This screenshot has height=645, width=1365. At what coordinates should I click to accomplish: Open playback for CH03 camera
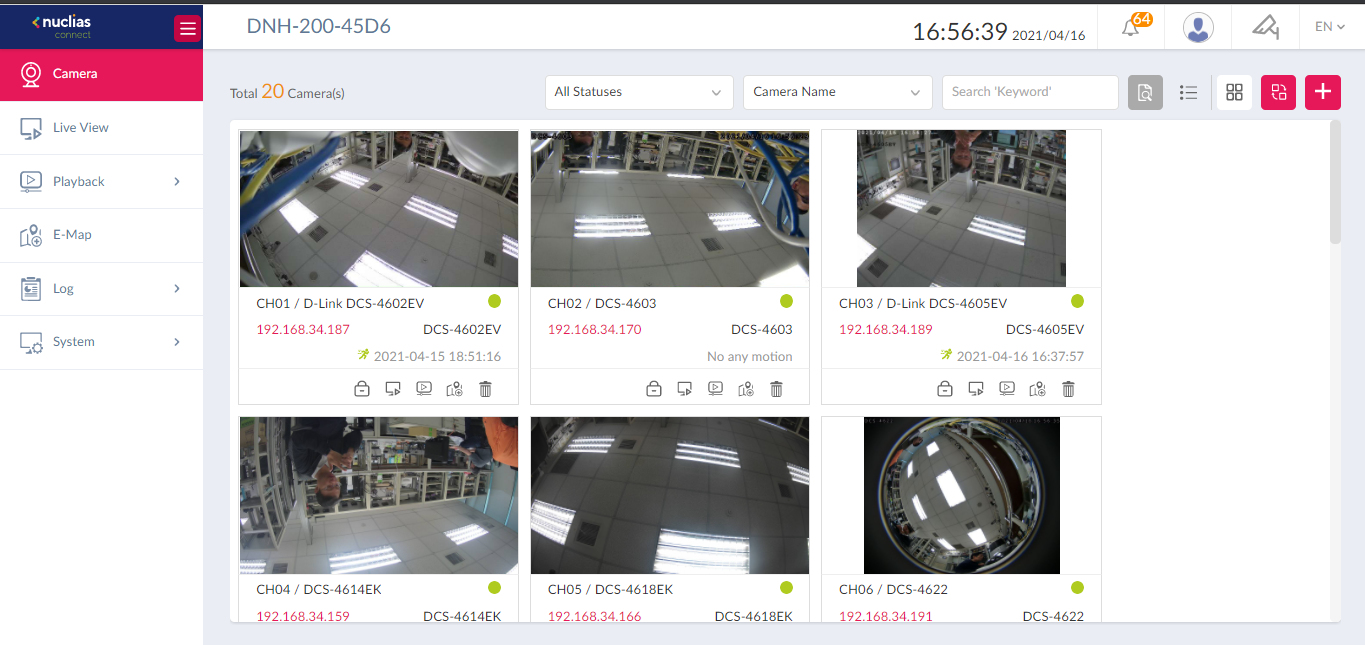pyautogui.click(x=1007, y=389)
